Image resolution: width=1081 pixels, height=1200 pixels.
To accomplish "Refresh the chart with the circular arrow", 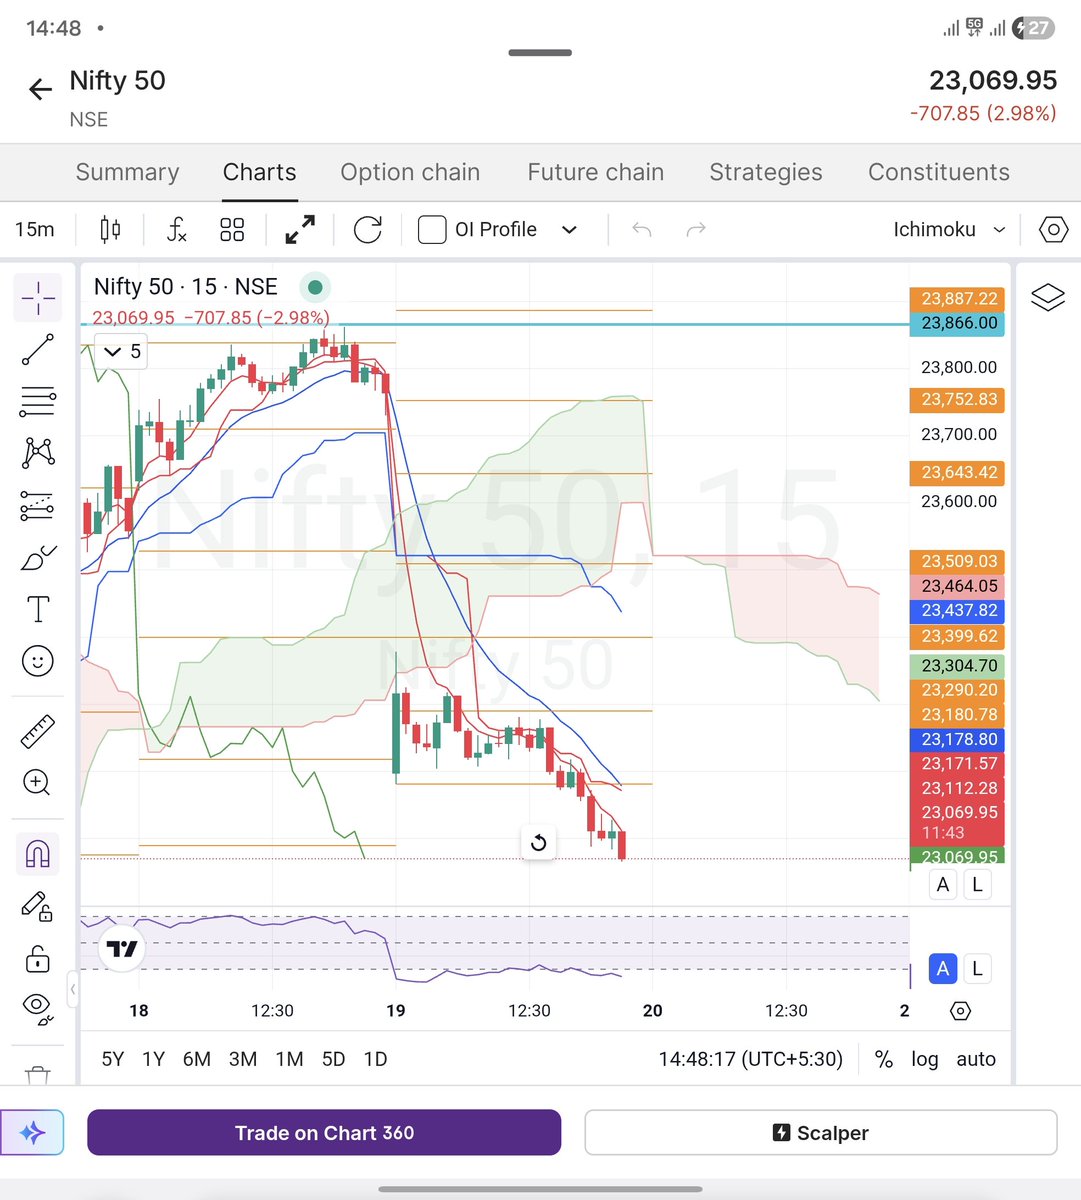I will pyautogui.click(x=368, y=230).
